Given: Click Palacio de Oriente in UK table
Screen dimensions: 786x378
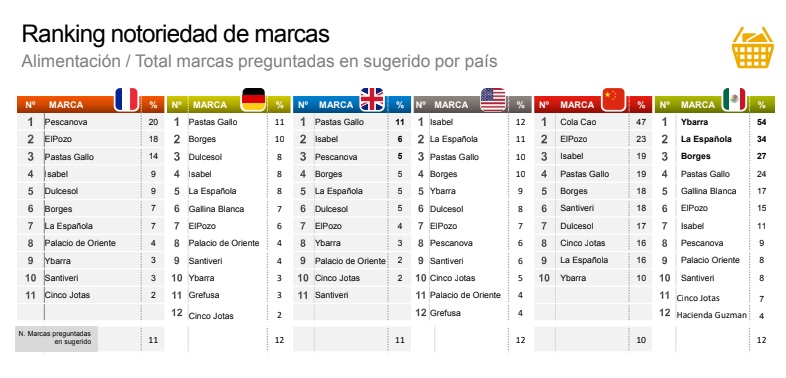Looking at the screenshot, I should click(350, 261).
